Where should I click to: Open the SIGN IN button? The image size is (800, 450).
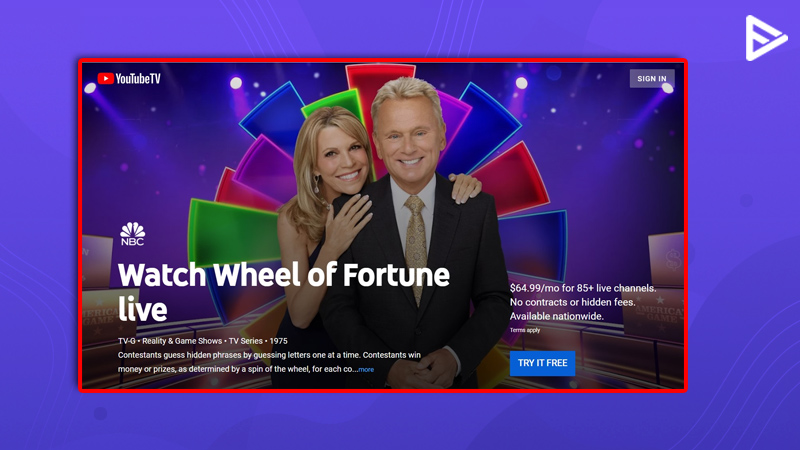(652, 79)
